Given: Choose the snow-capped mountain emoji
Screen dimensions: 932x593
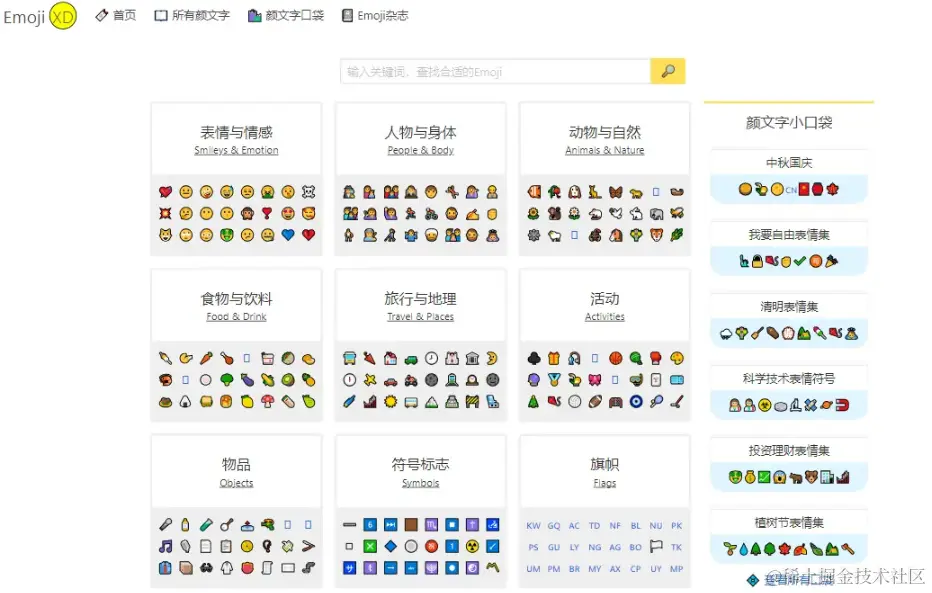Looking at the screenshot, I should coord(431,402).
